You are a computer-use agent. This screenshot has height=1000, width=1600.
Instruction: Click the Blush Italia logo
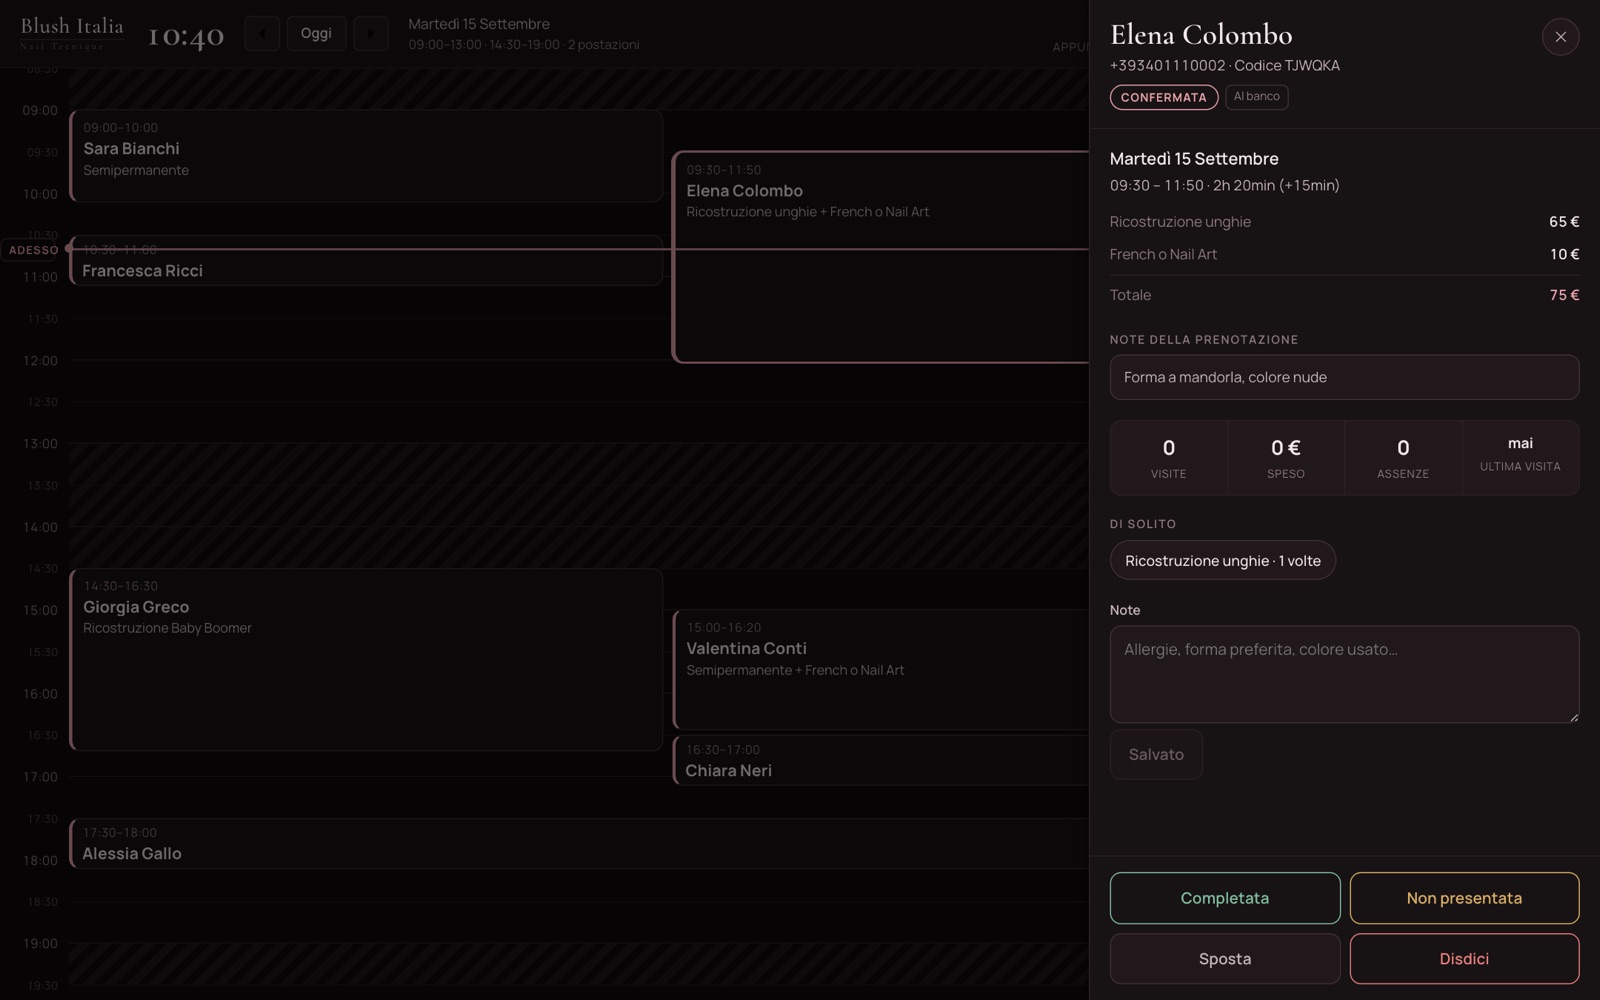click(72, 33)
